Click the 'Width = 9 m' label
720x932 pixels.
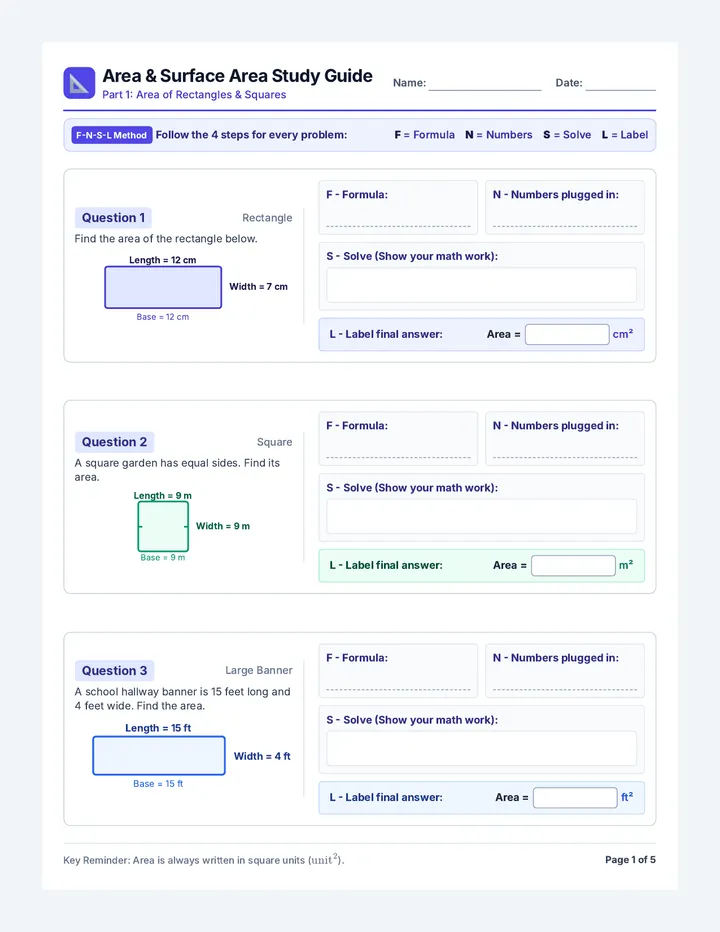click(x=223, y=526)
